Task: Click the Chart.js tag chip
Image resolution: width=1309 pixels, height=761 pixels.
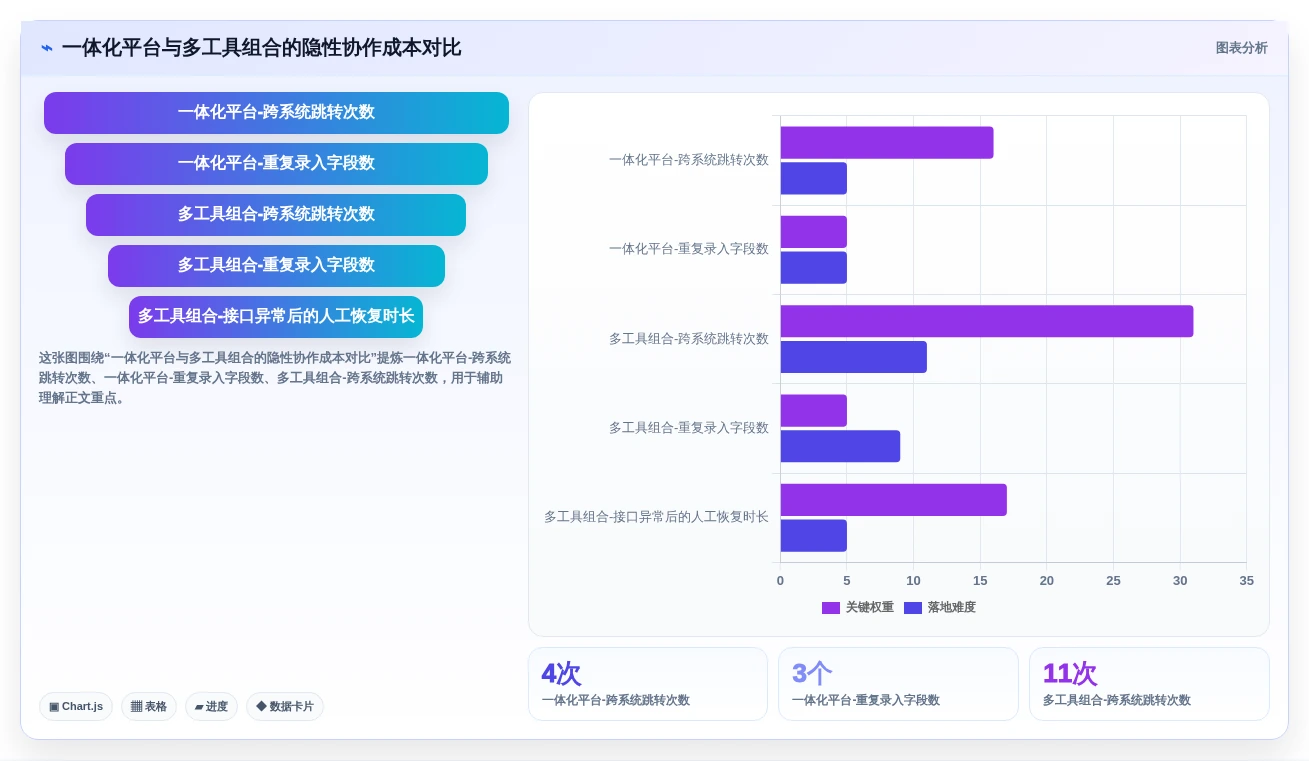Action: (76, 706)
